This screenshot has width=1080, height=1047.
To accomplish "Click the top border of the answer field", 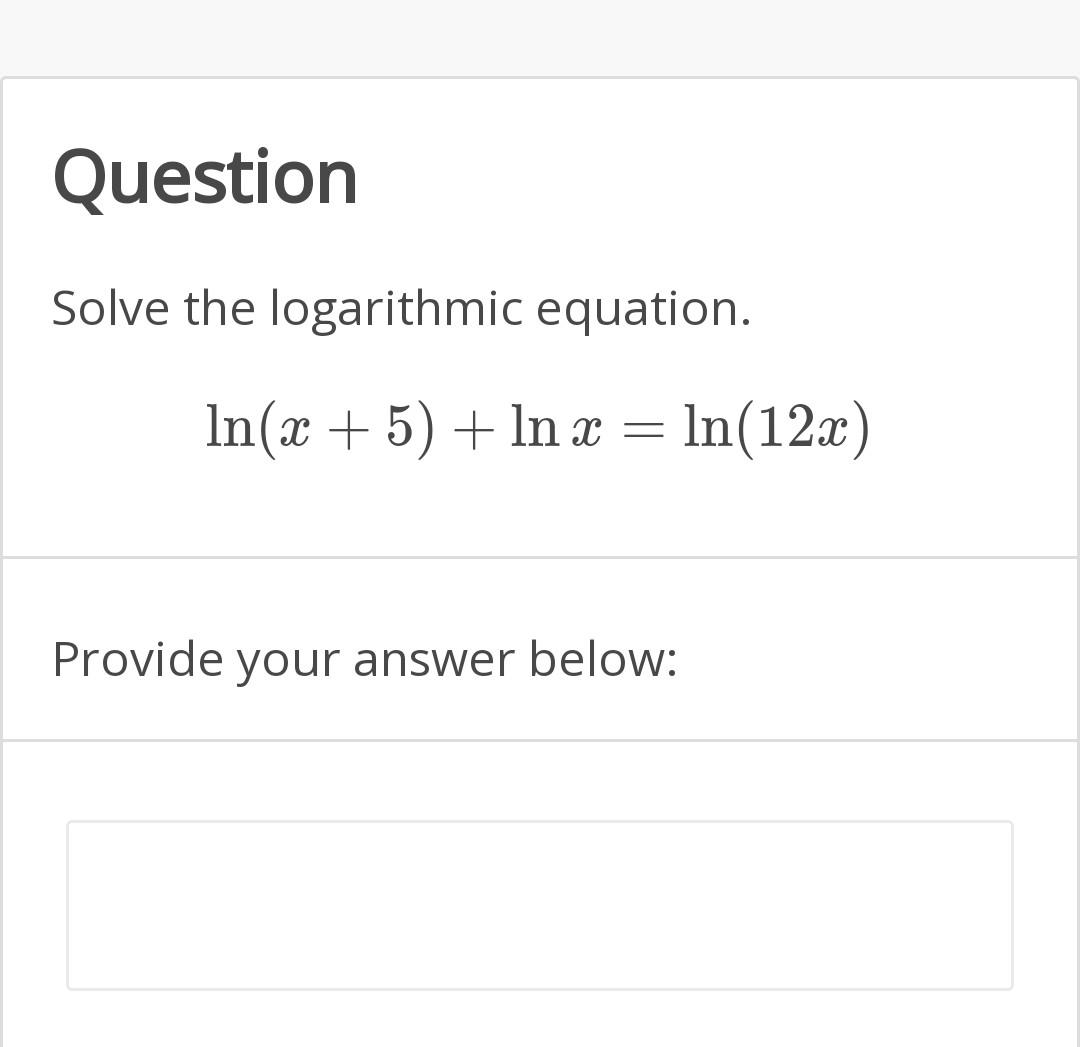I will [540, 822].
